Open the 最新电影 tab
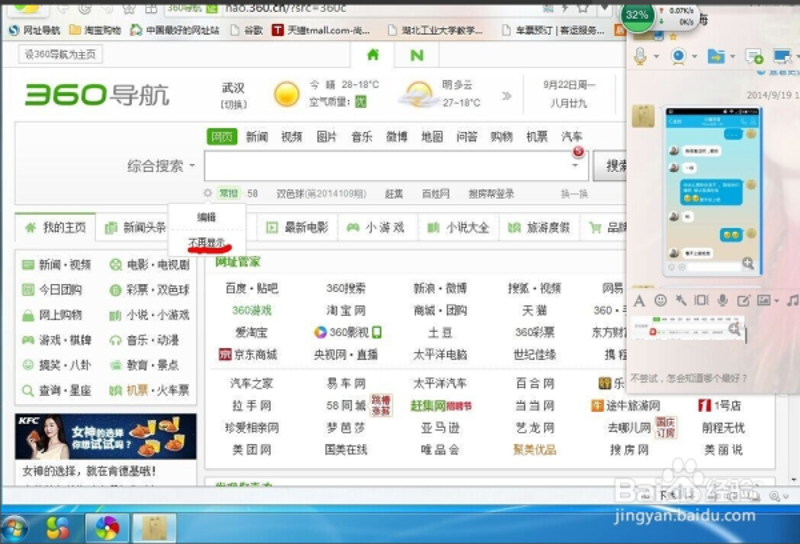The image size is (800, 544). tap(297, 228)
